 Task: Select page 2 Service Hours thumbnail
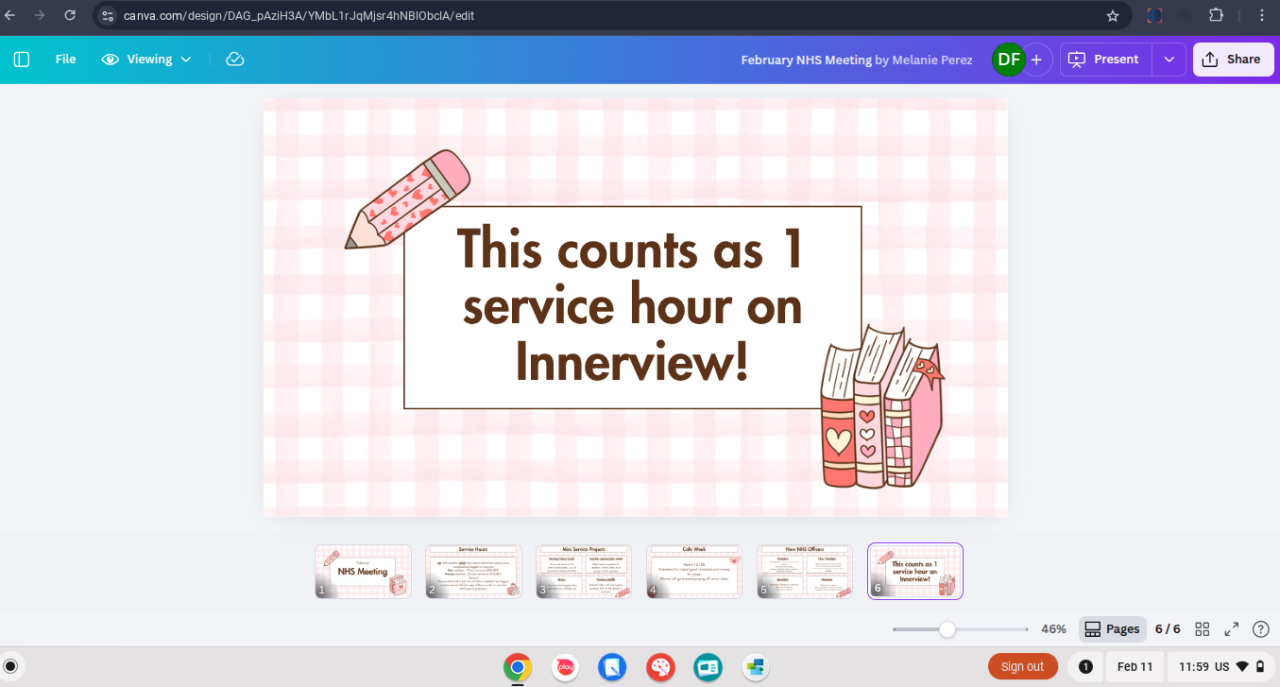pyautogui.click(x=474, y=571)
